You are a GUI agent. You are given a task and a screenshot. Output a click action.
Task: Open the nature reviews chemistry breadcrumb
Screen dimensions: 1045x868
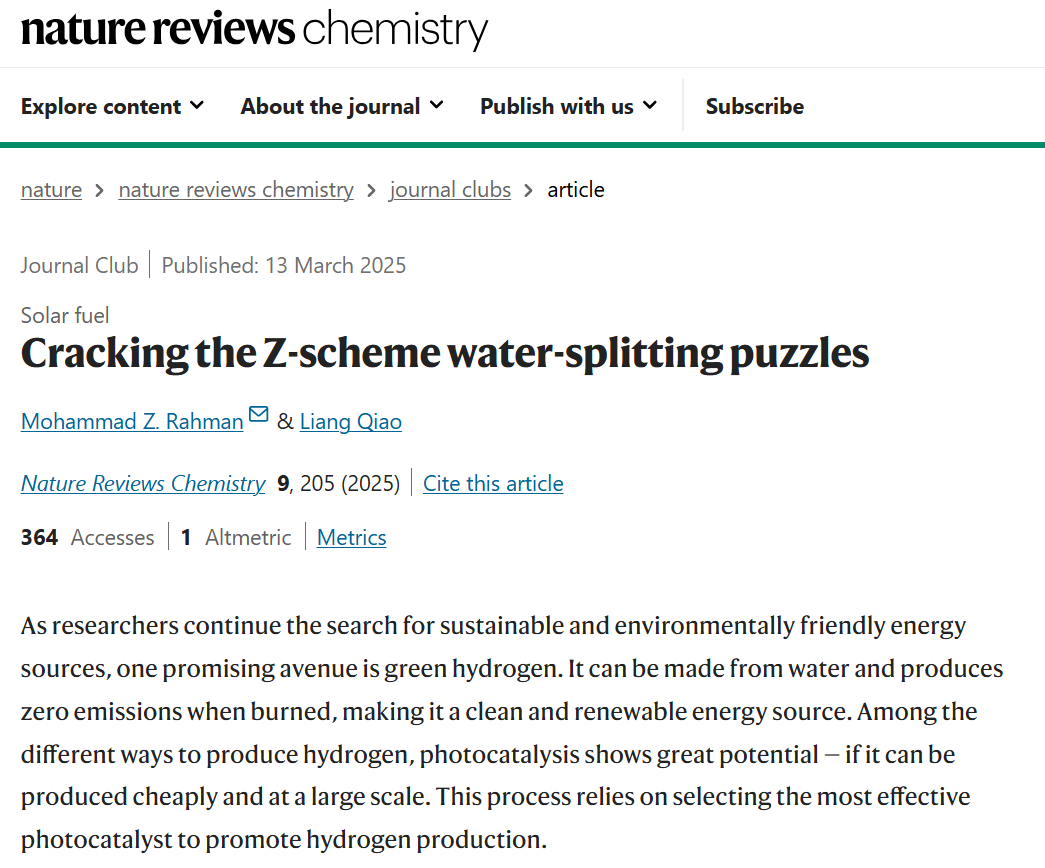coord(236,190)
